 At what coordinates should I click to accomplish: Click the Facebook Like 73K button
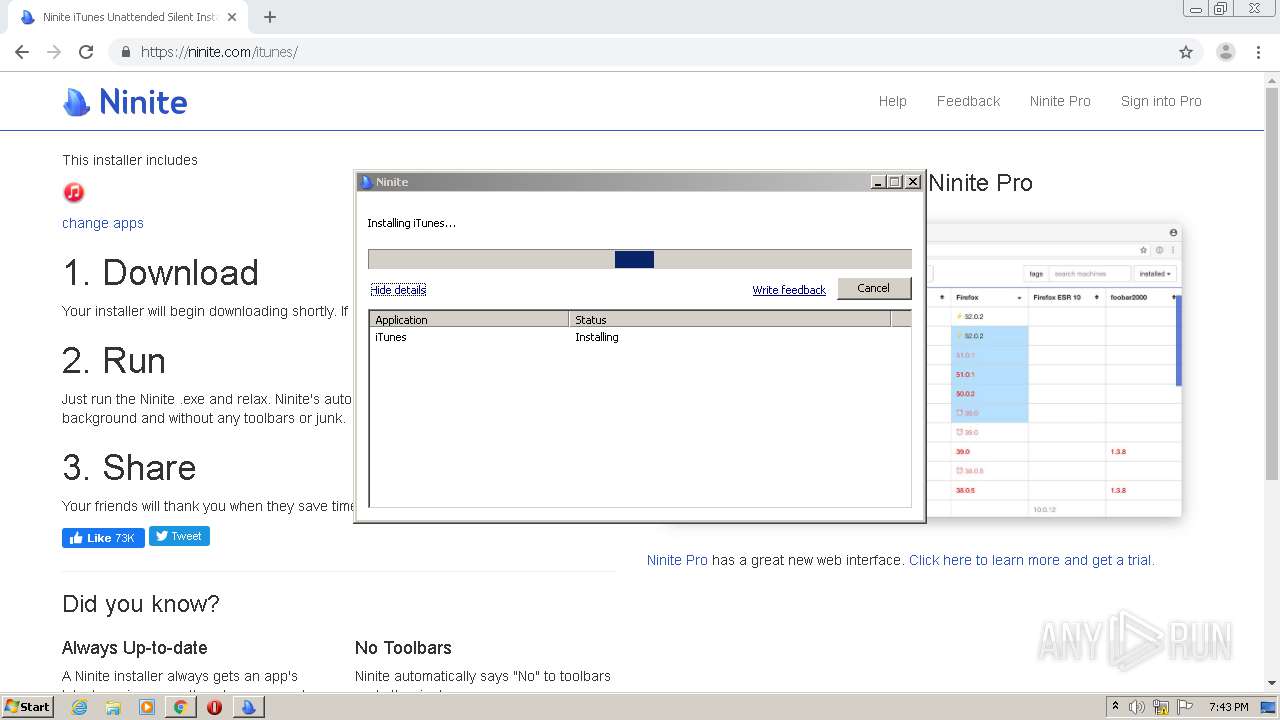tap(103, 538)
